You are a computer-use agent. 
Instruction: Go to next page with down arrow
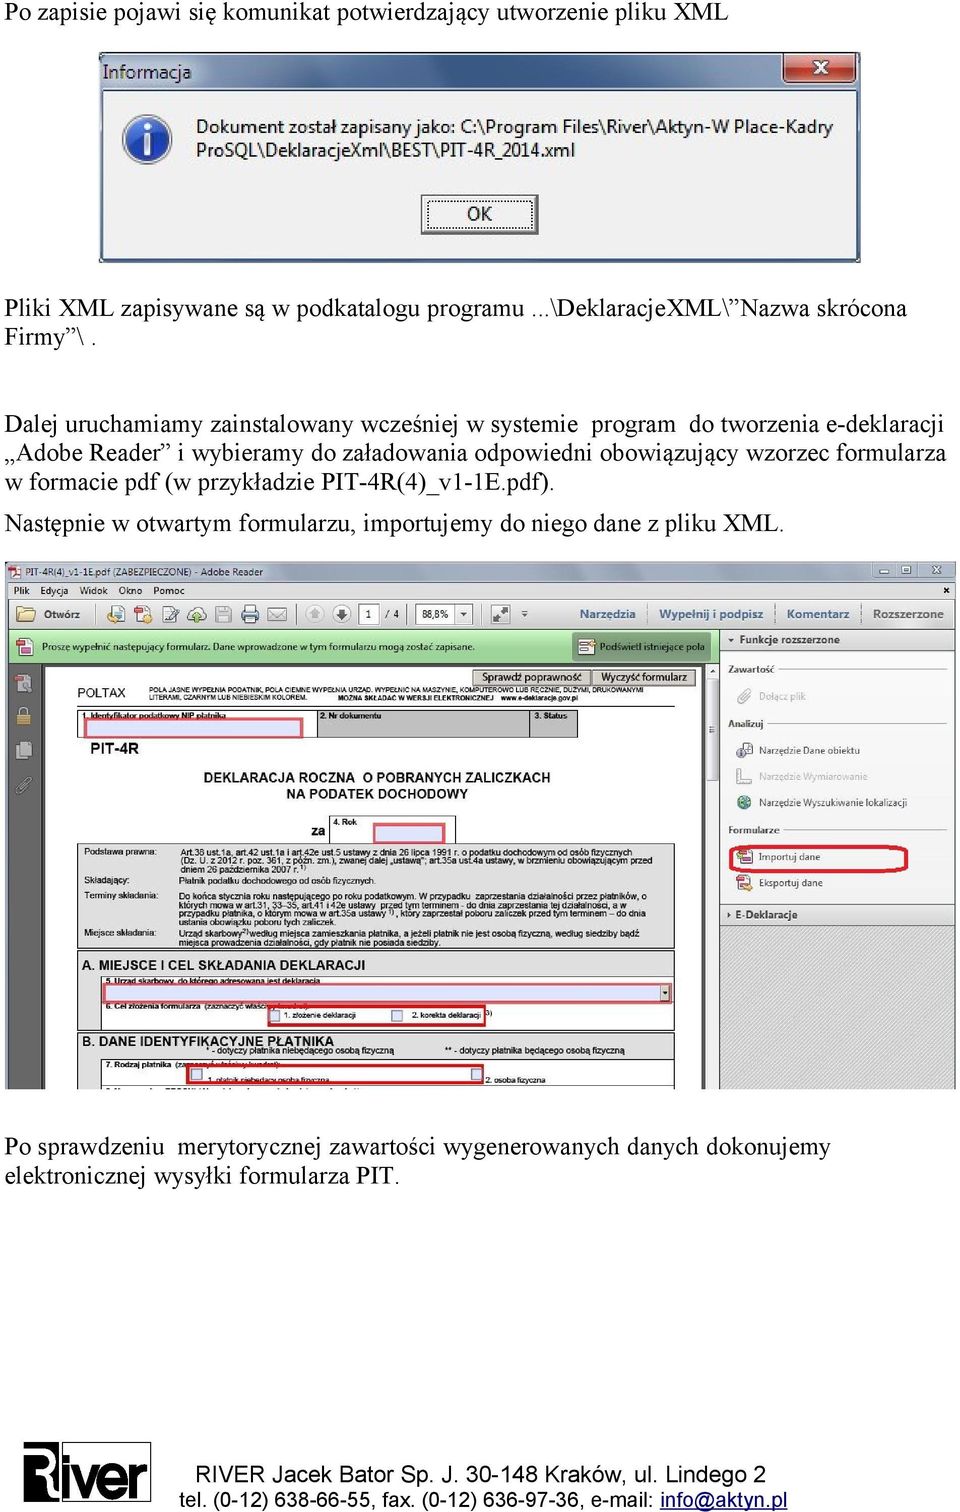click(342, 614)
